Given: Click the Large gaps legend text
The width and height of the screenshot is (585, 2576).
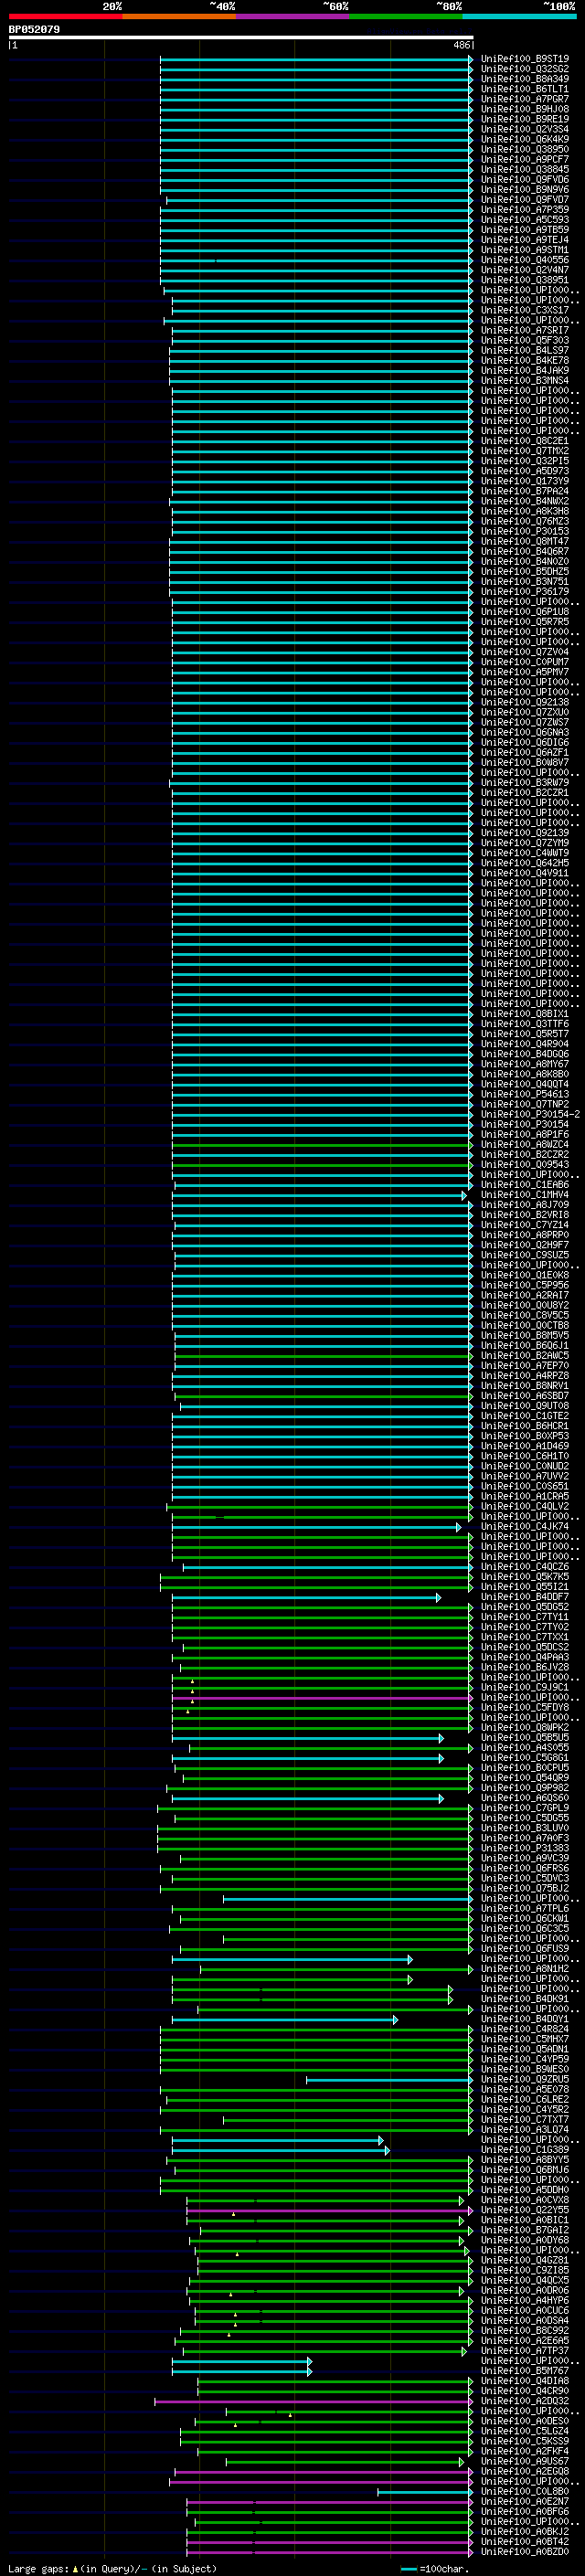Looking at the screenshot, I should point(112,2569).
